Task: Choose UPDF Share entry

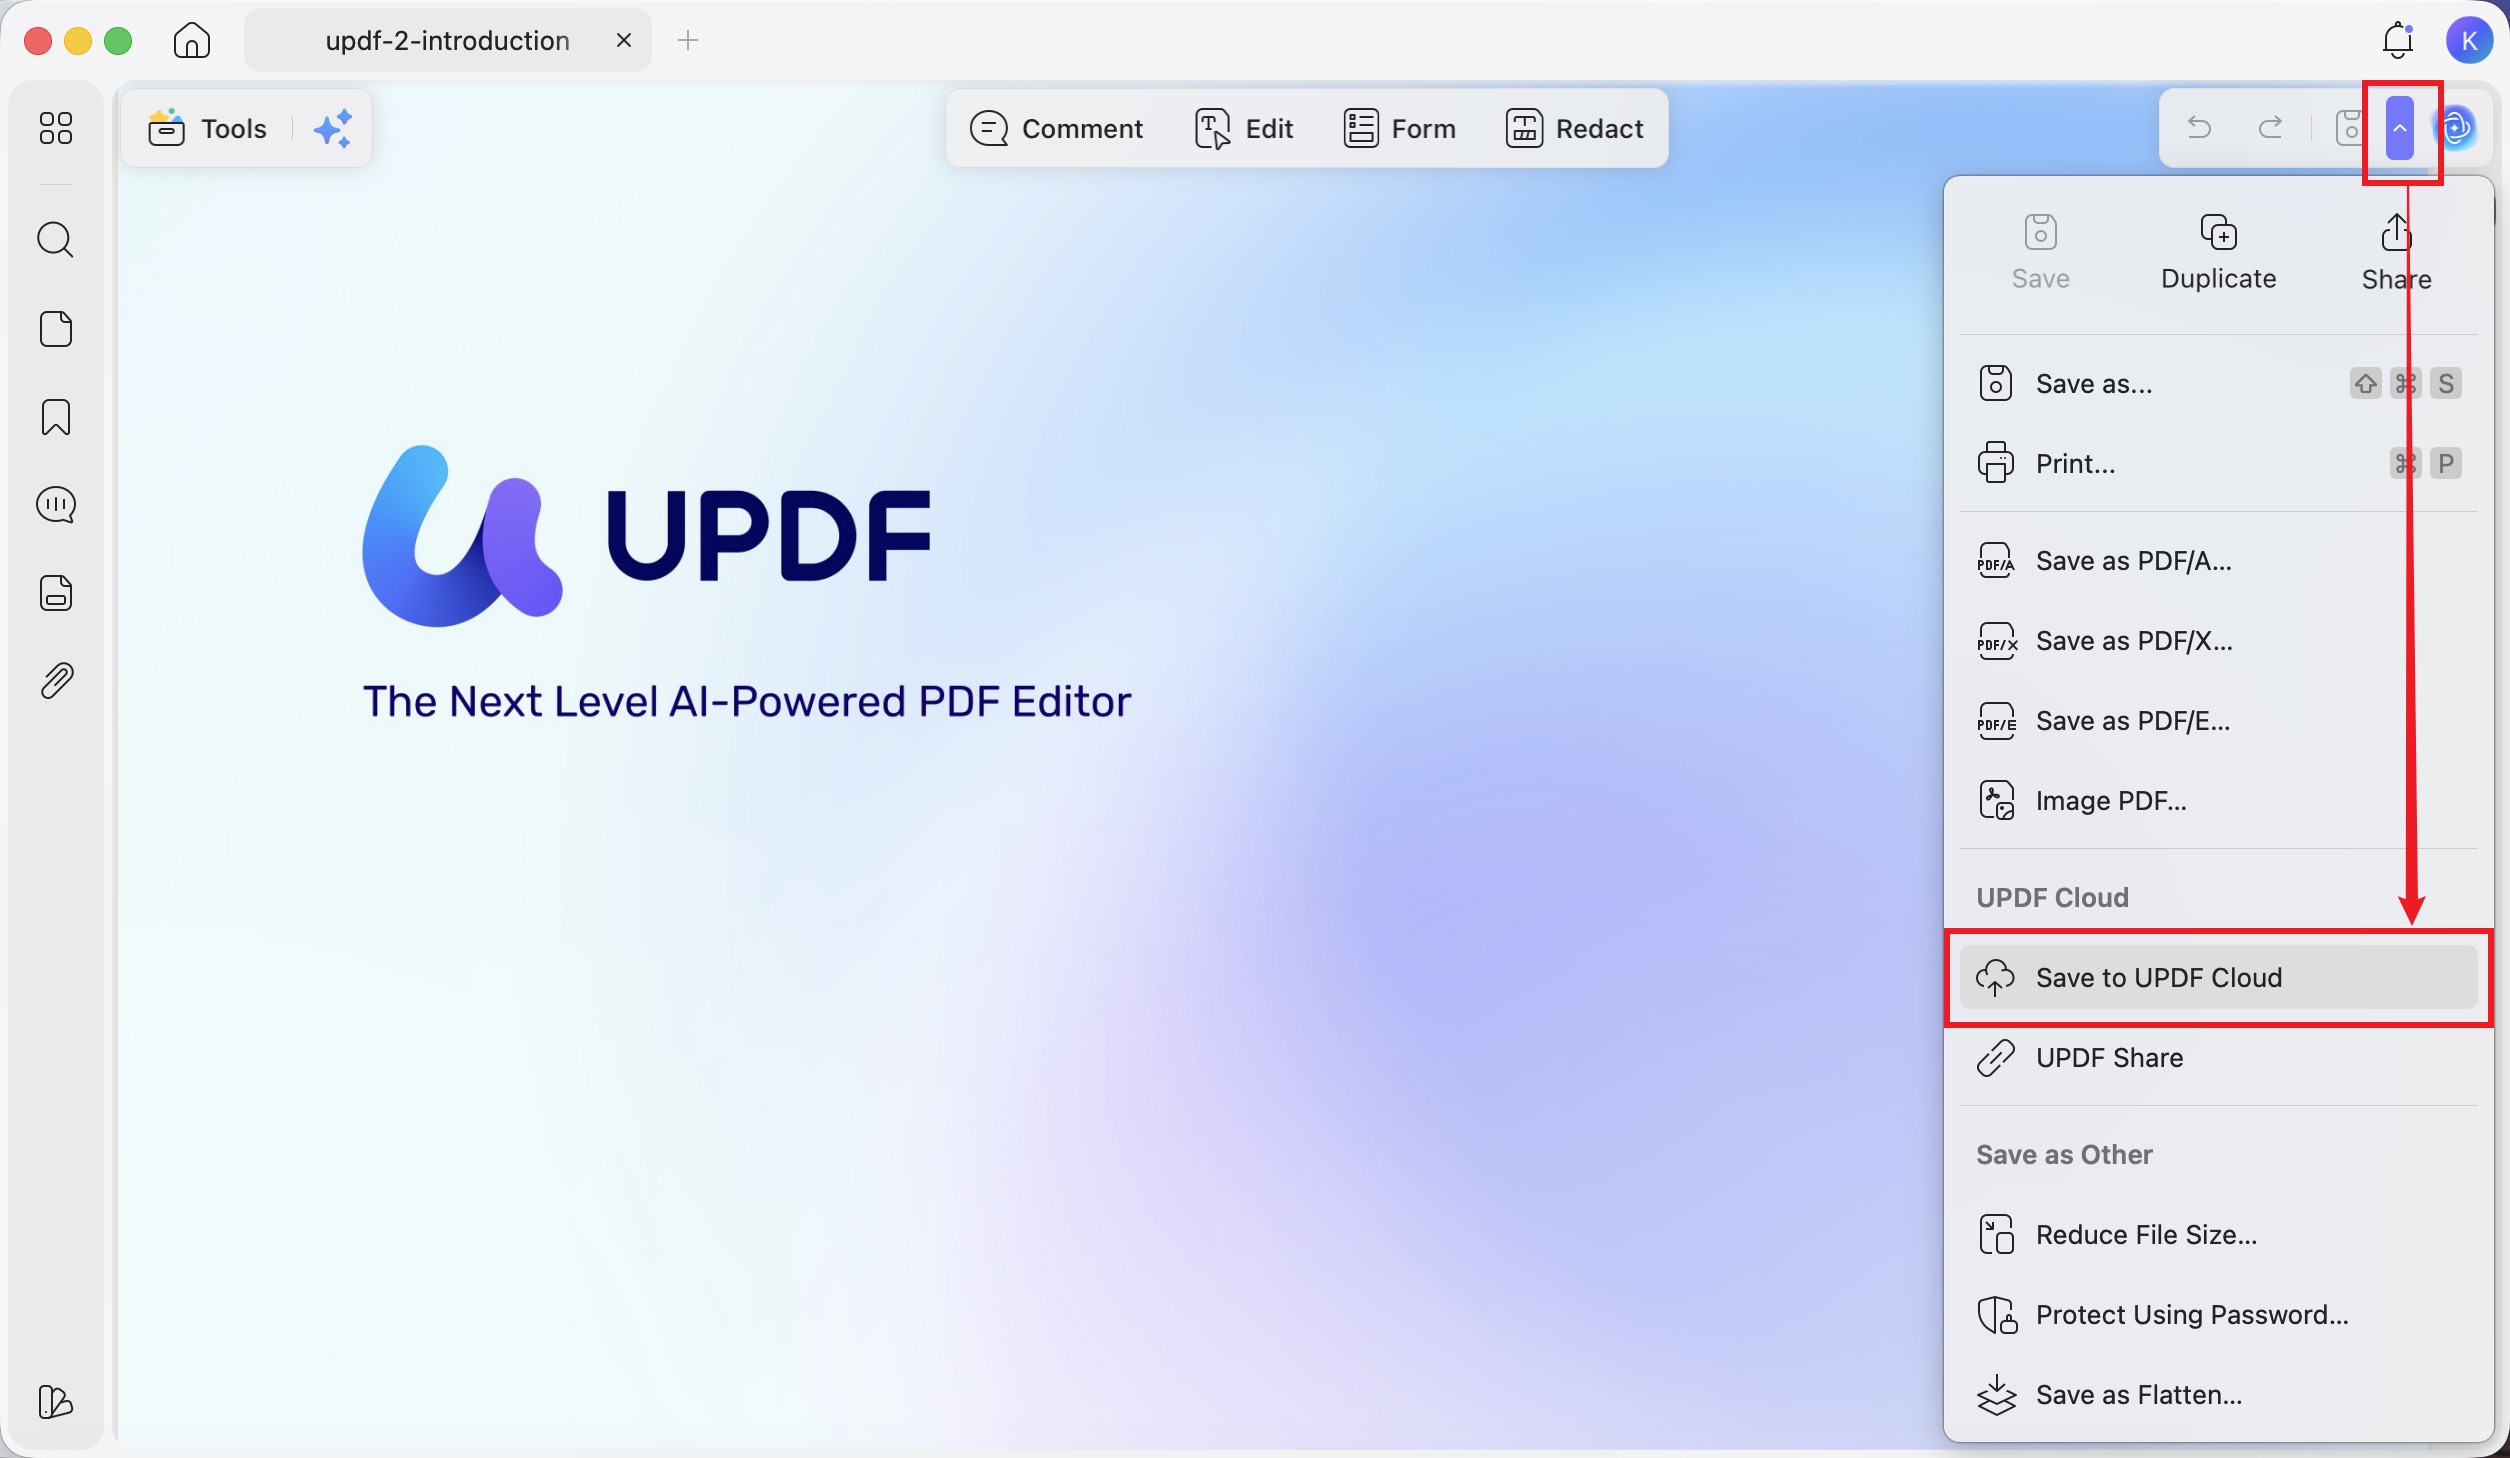Action: [x=2218, y=1057]
